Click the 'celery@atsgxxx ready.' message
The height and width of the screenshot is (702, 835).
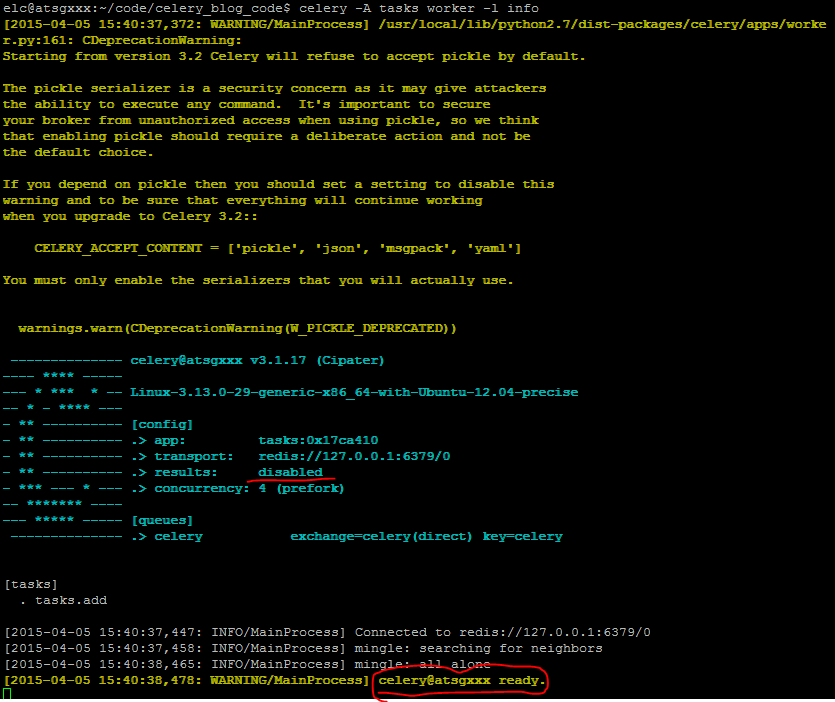point(462,680)
